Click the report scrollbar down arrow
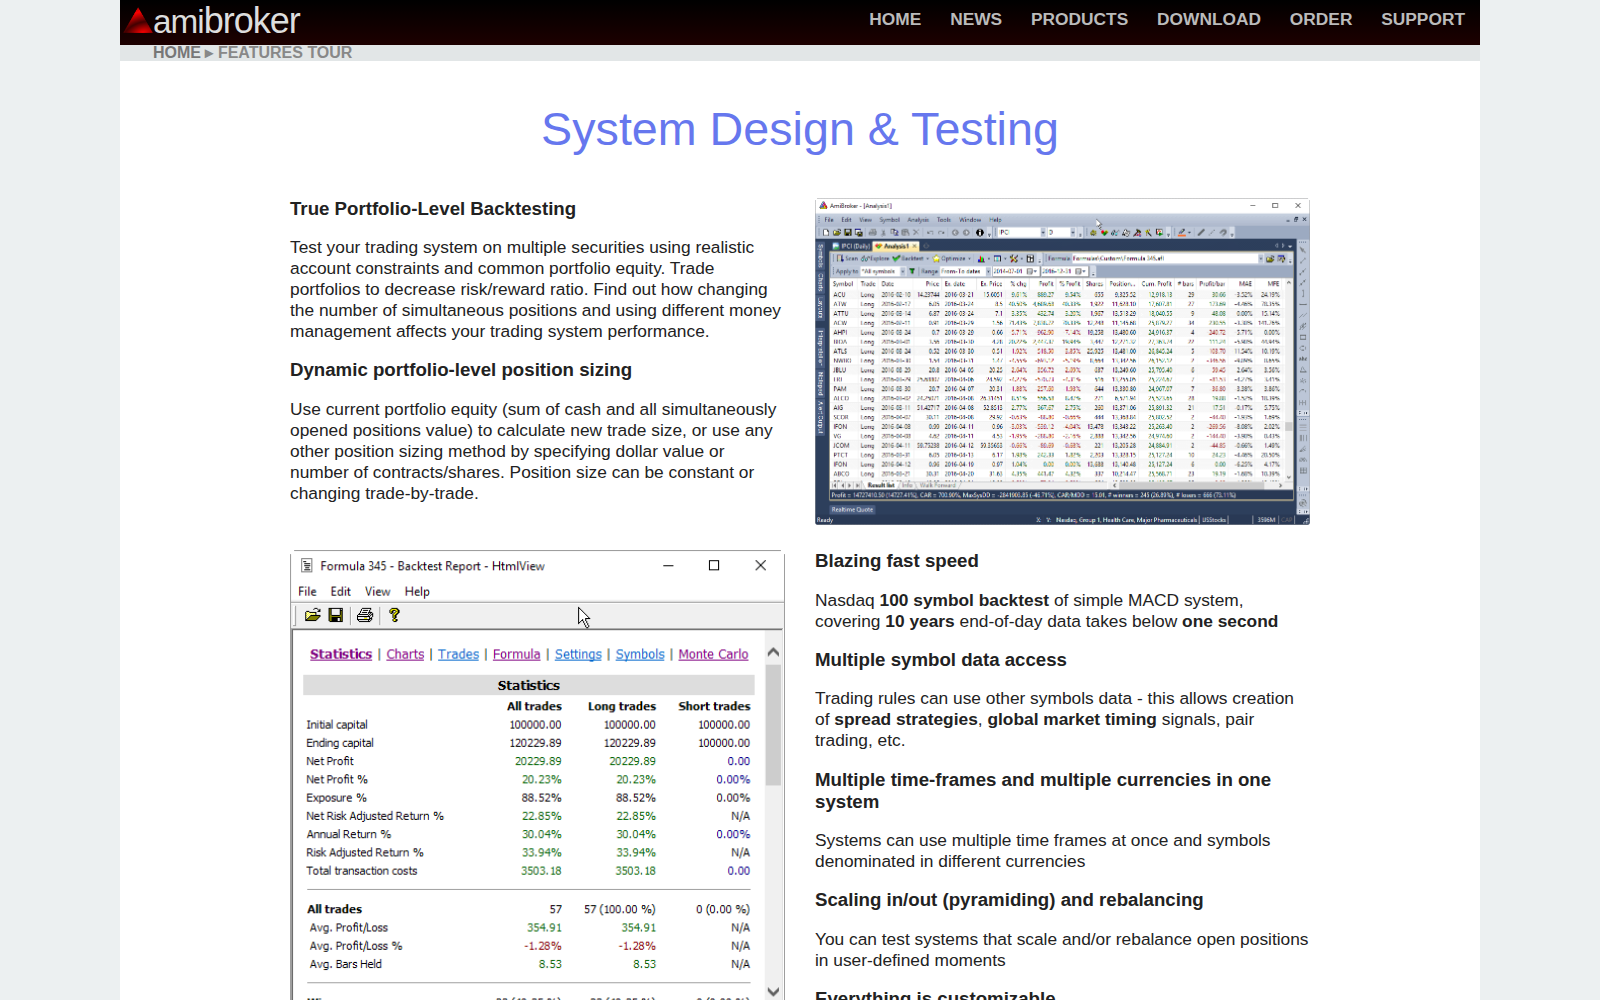The width and height of the screenshot is (1600, 1000). pos(773,991)
